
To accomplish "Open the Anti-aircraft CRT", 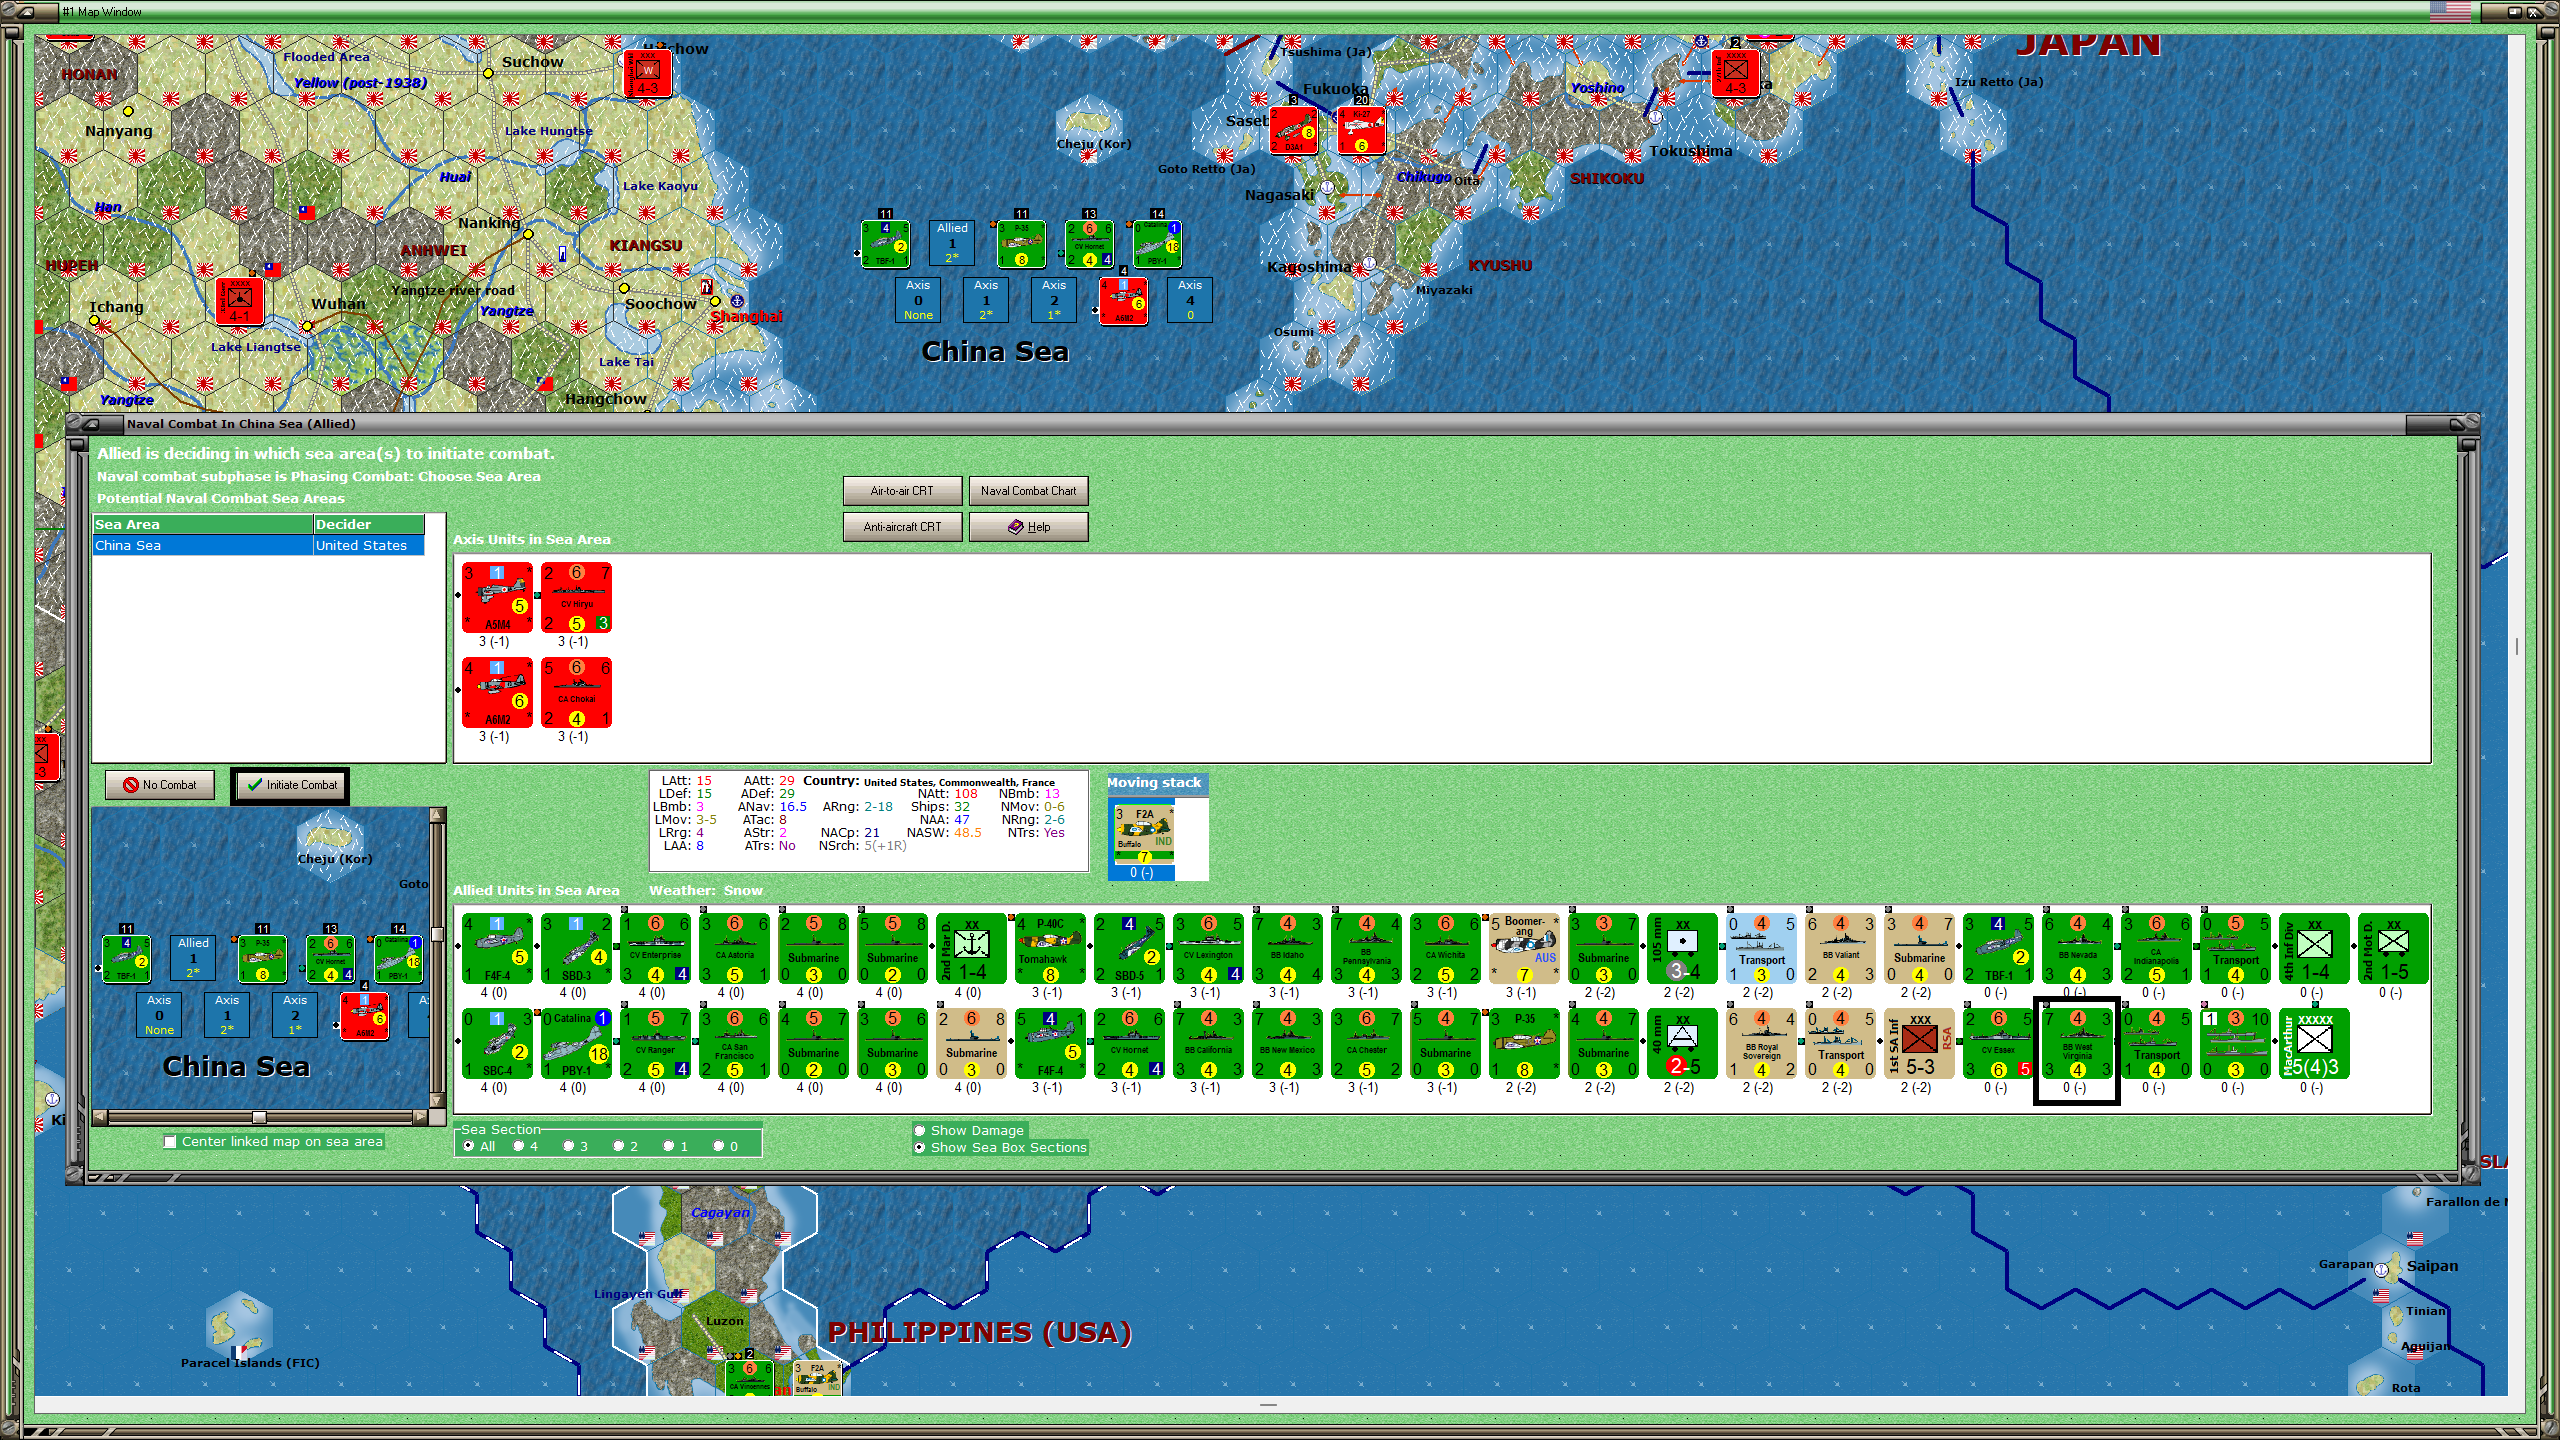I will [x=902, y=527].
